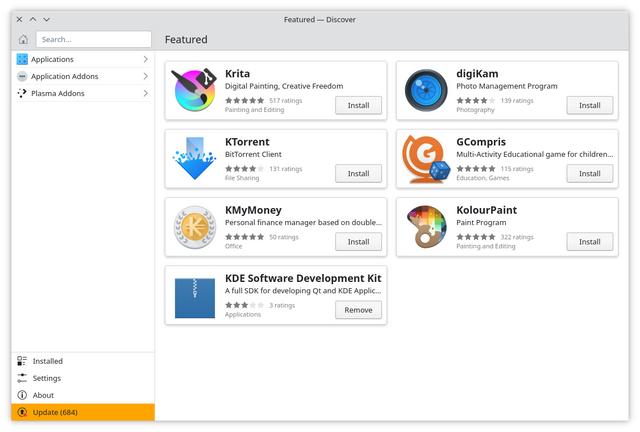Install KTorrent
The height and width of the screenshot is (432, 640).
[358, 174]
